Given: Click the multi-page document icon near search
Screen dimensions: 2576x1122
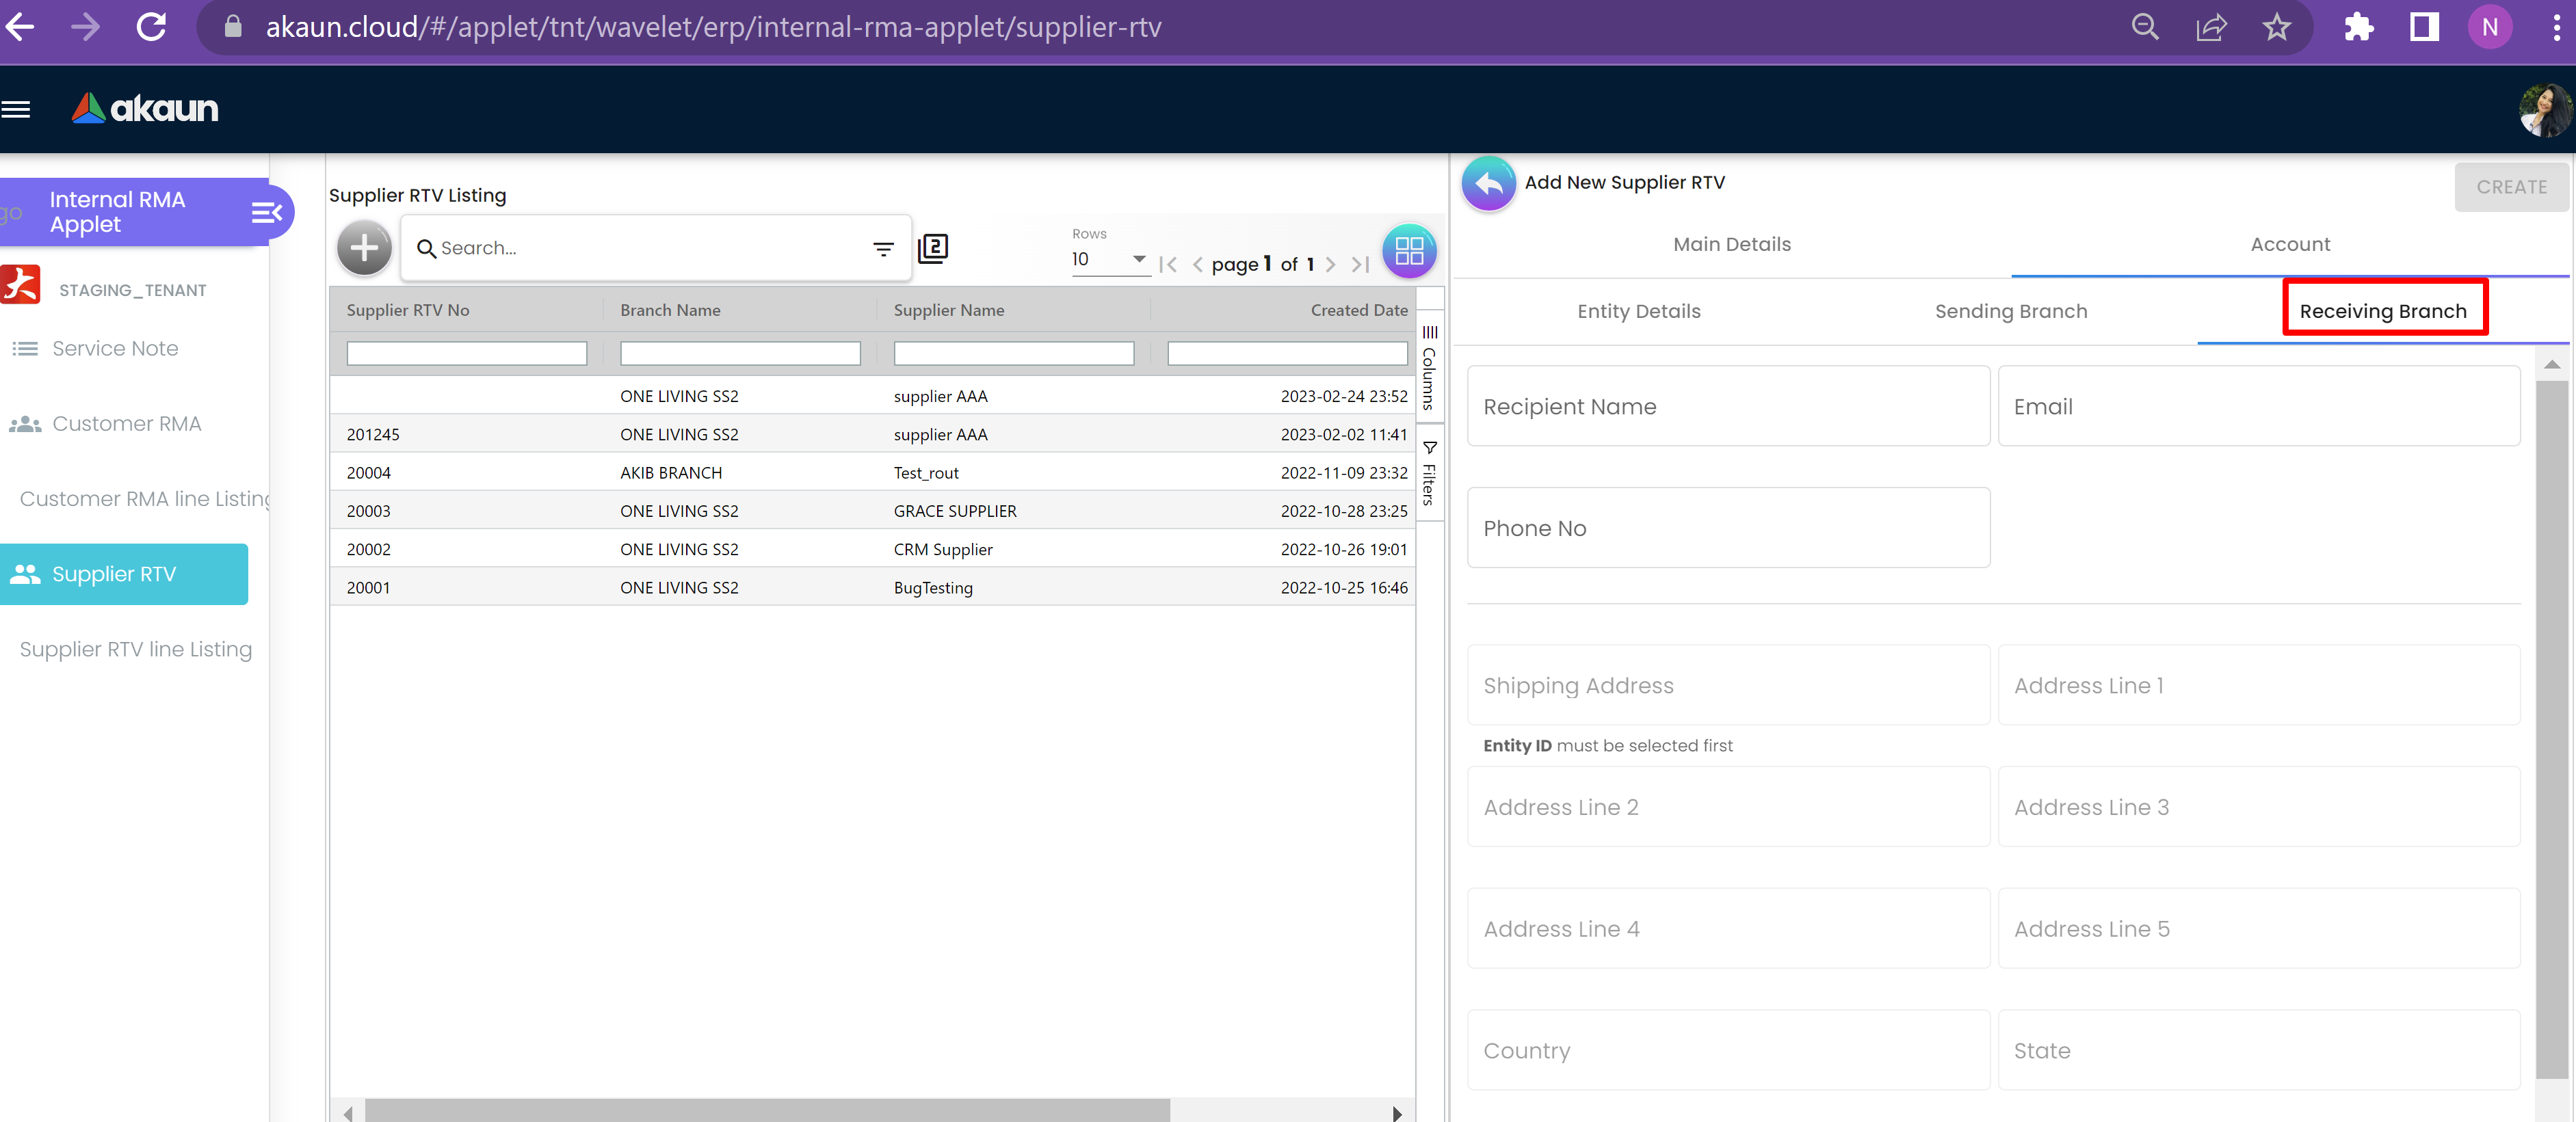Looking at the screenshot, I should pyautogui.click(x=932, y=248).
